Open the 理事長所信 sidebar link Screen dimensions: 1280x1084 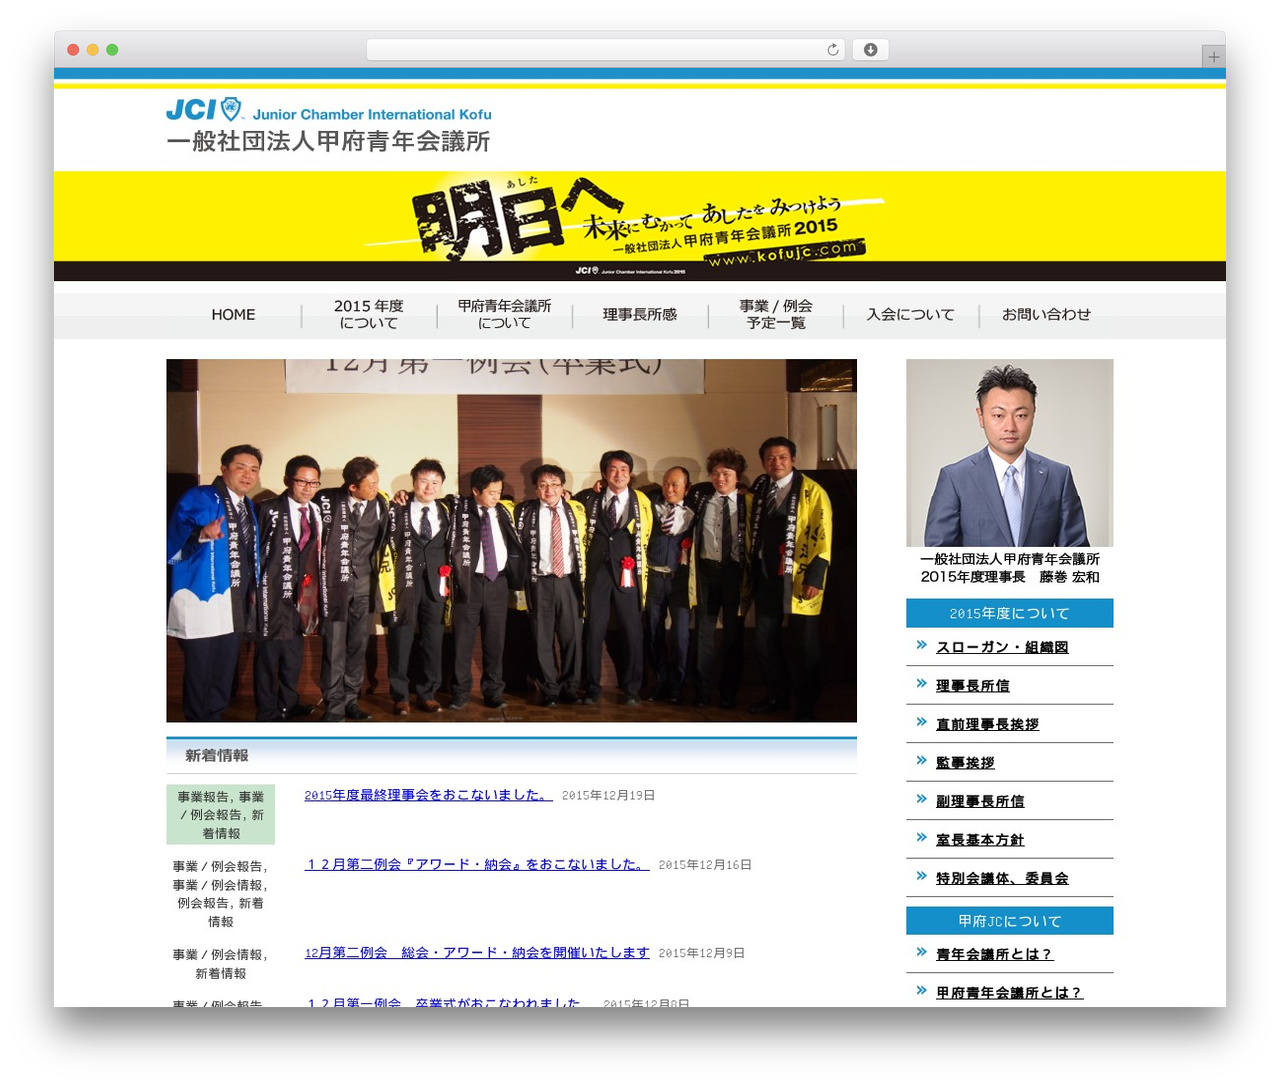(x=972, y=686)
